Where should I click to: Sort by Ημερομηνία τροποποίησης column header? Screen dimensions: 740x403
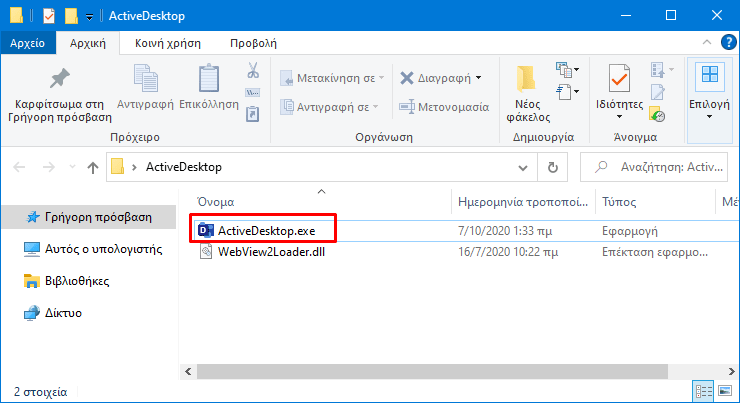pos(523,202)
